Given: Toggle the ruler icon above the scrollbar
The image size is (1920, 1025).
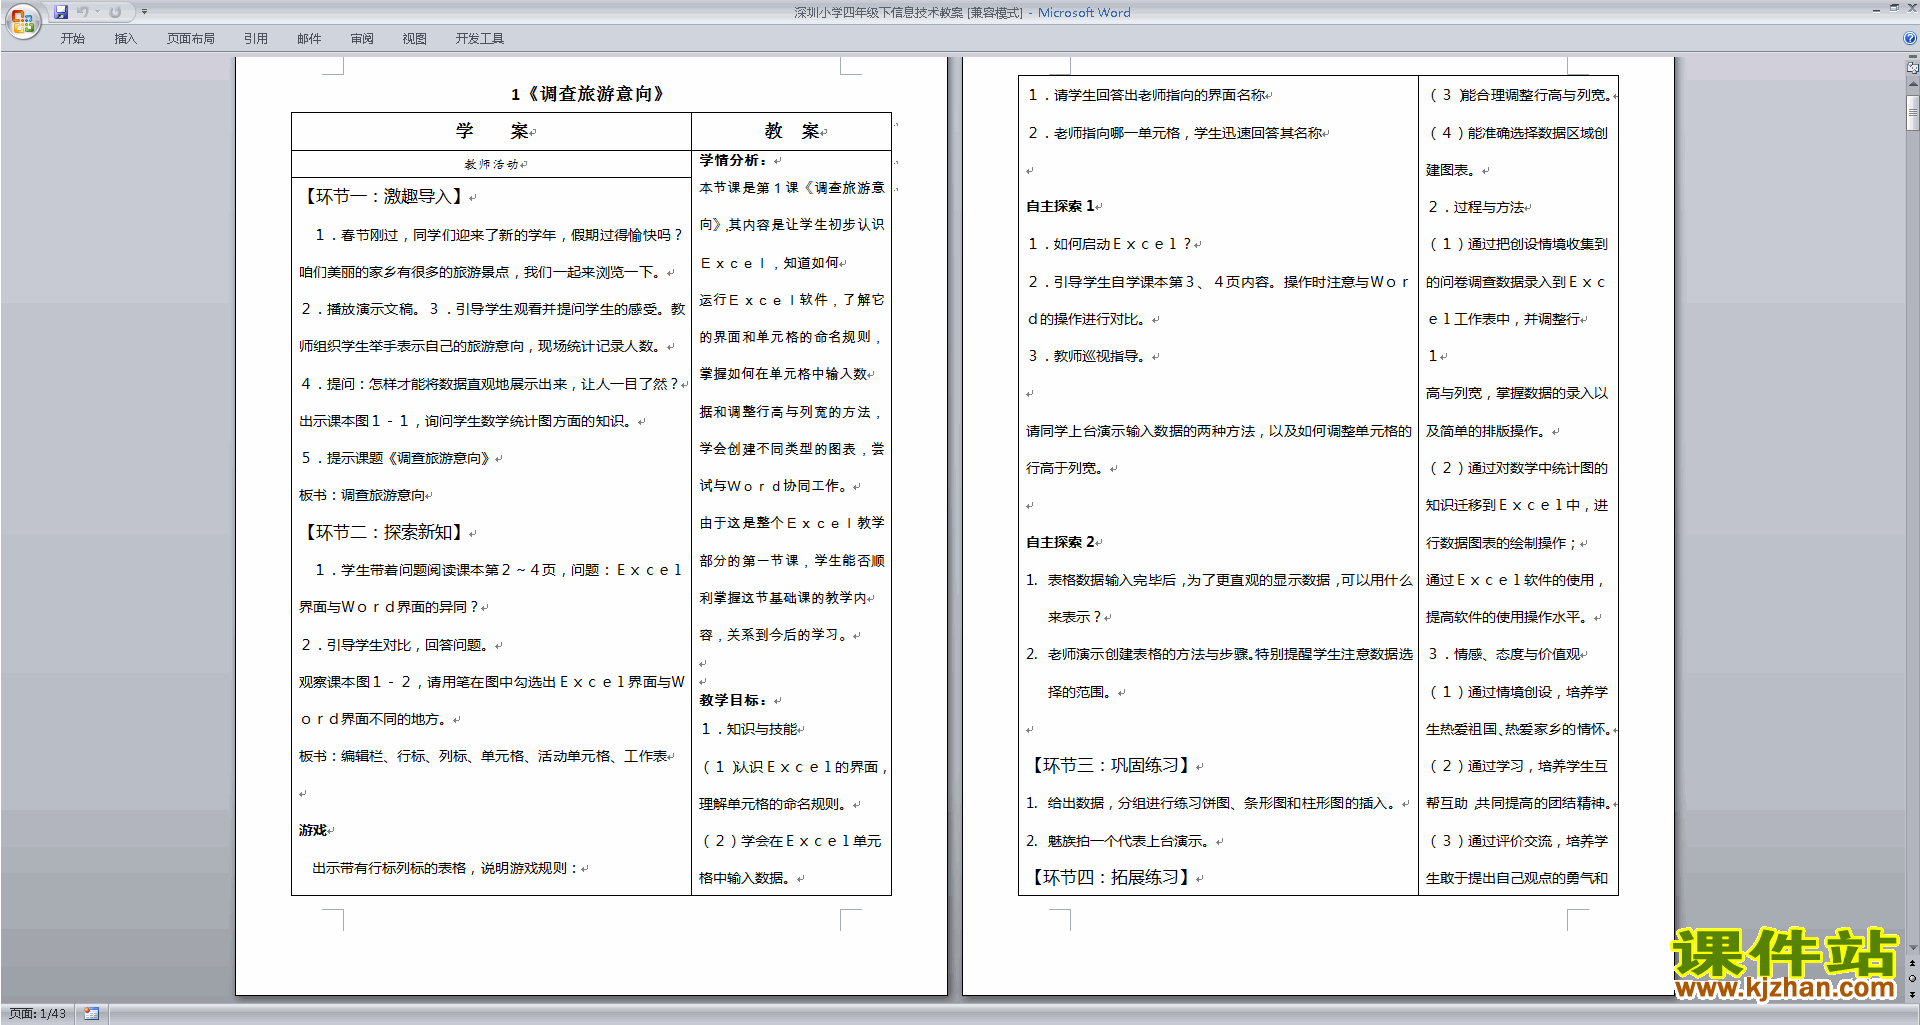Looking at the screenshot, I should pos(1912,69).
